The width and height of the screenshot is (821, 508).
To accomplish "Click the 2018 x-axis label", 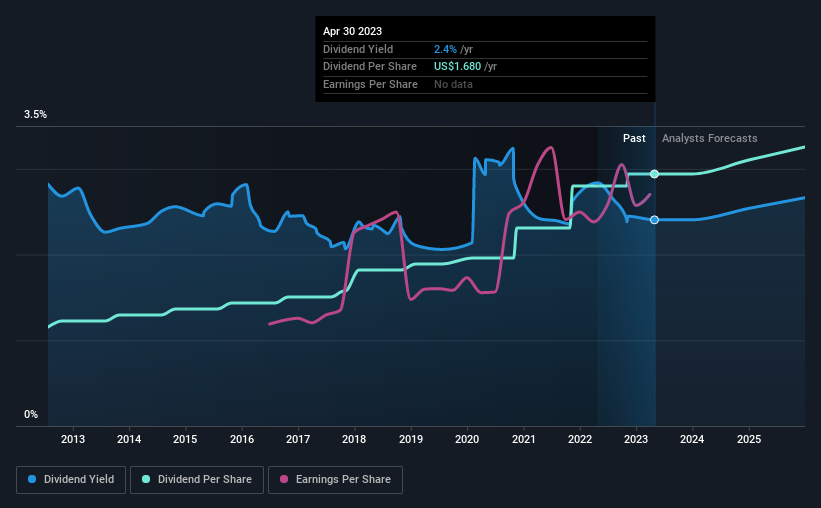I will [x=354, y=439].
